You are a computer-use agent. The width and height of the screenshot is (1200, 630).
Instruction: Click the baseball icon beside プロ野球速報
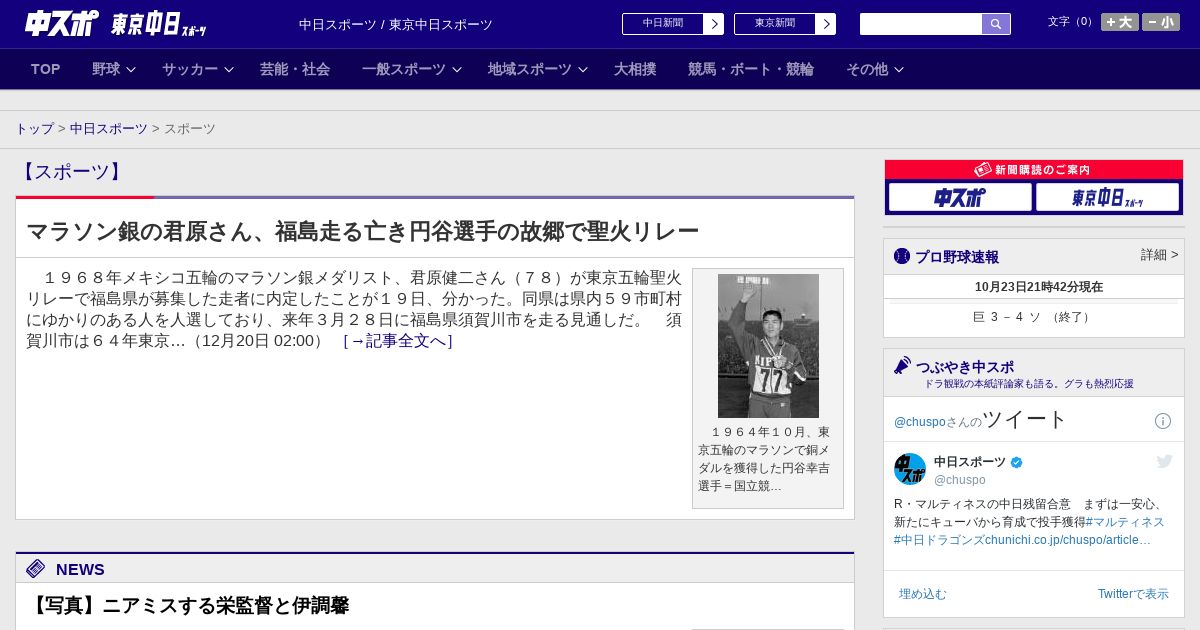902,256
